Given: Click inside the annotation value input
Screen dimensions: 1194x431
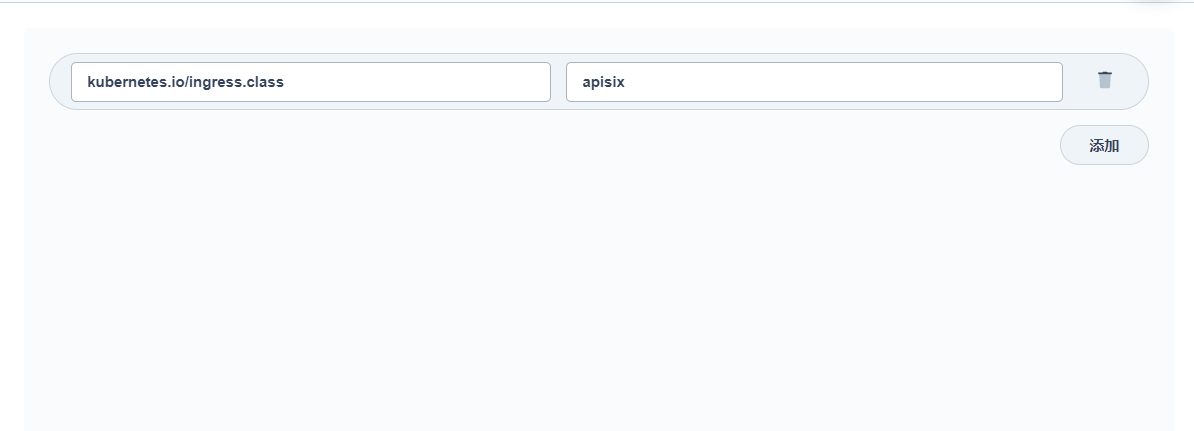Looking at the screenshot, I should [x=814, y=82].
